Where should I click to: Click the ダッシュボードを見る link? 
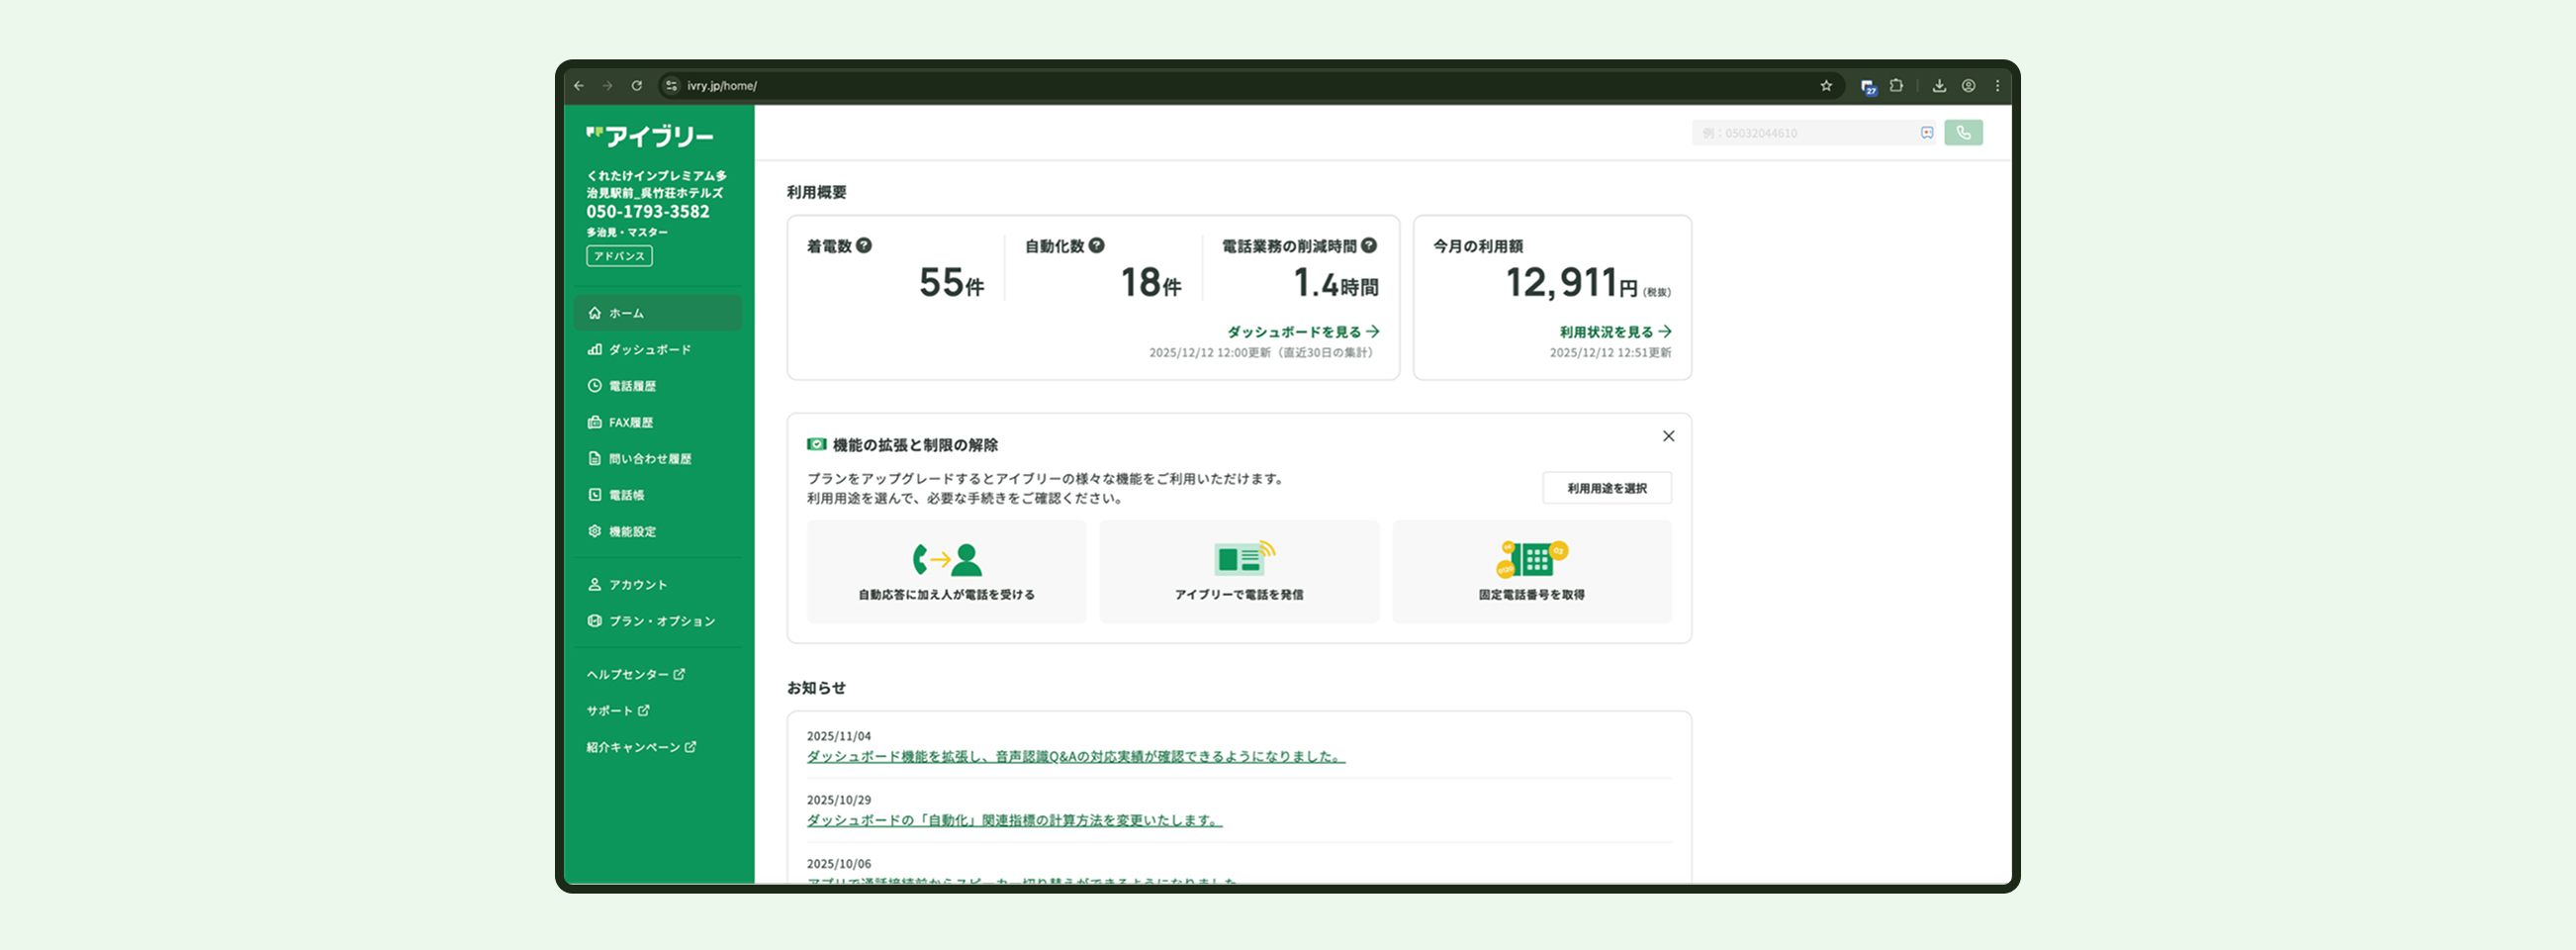1303,332
